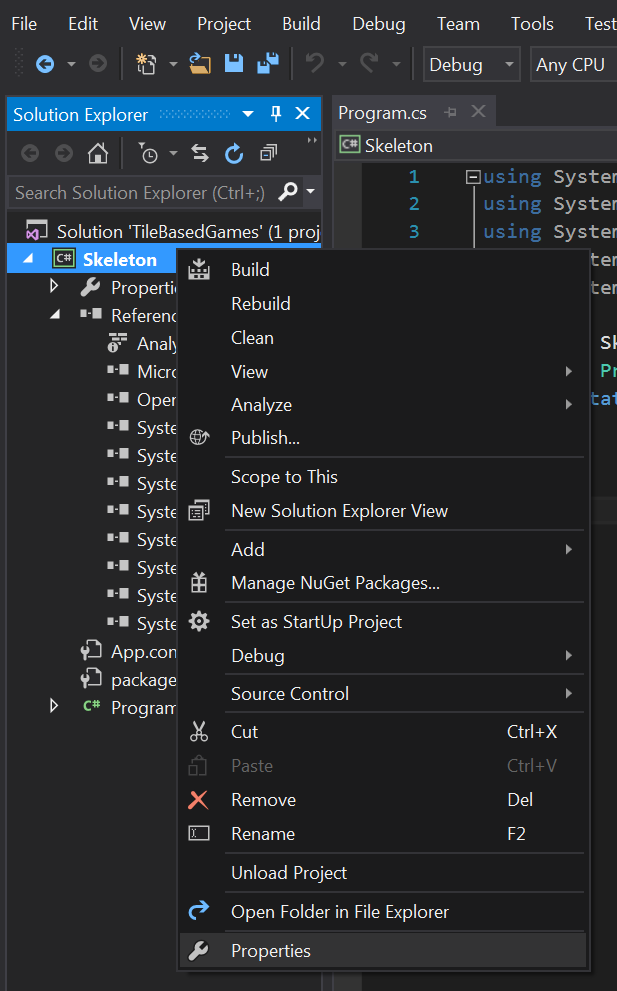The width and height of the screenshot is (617, 991).
Task: Collapse the Skeleton project node
Action: 27,259
